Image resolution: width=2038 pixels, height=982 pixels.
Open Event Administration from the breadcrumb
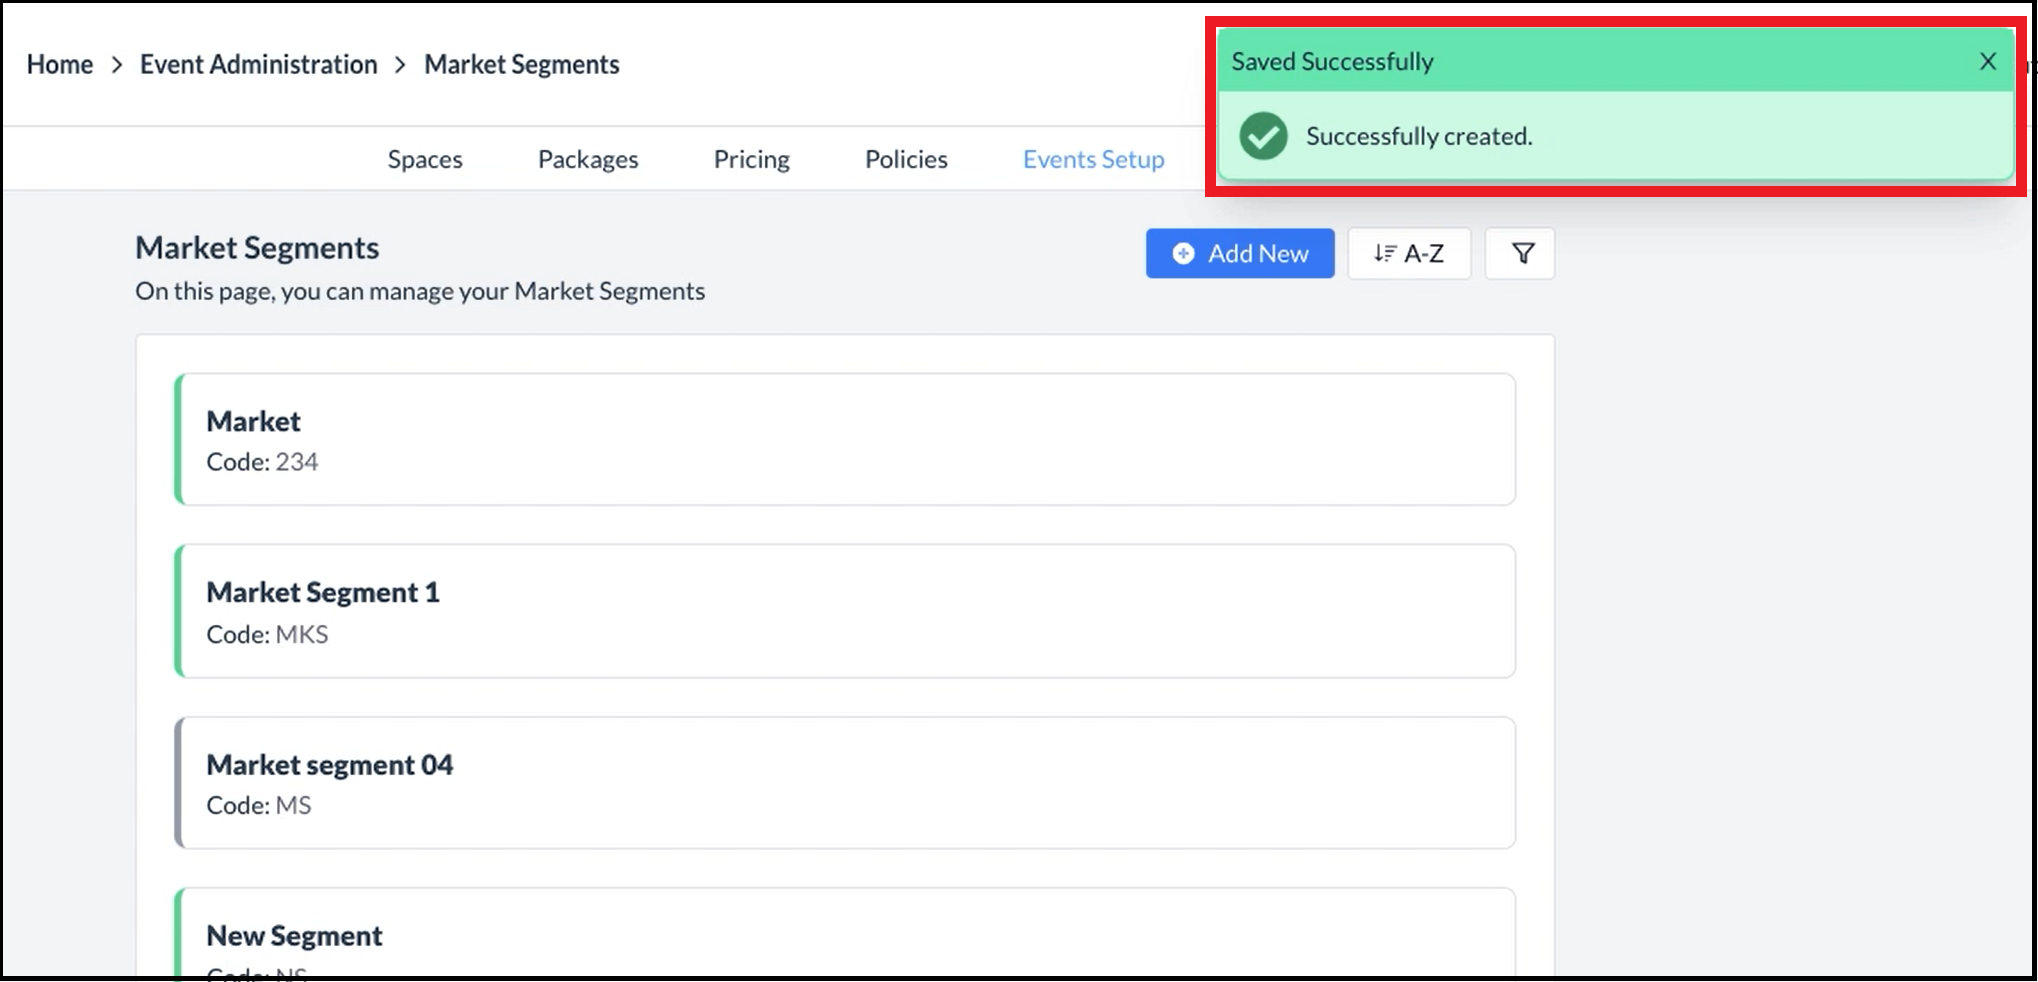coord(258,65)
